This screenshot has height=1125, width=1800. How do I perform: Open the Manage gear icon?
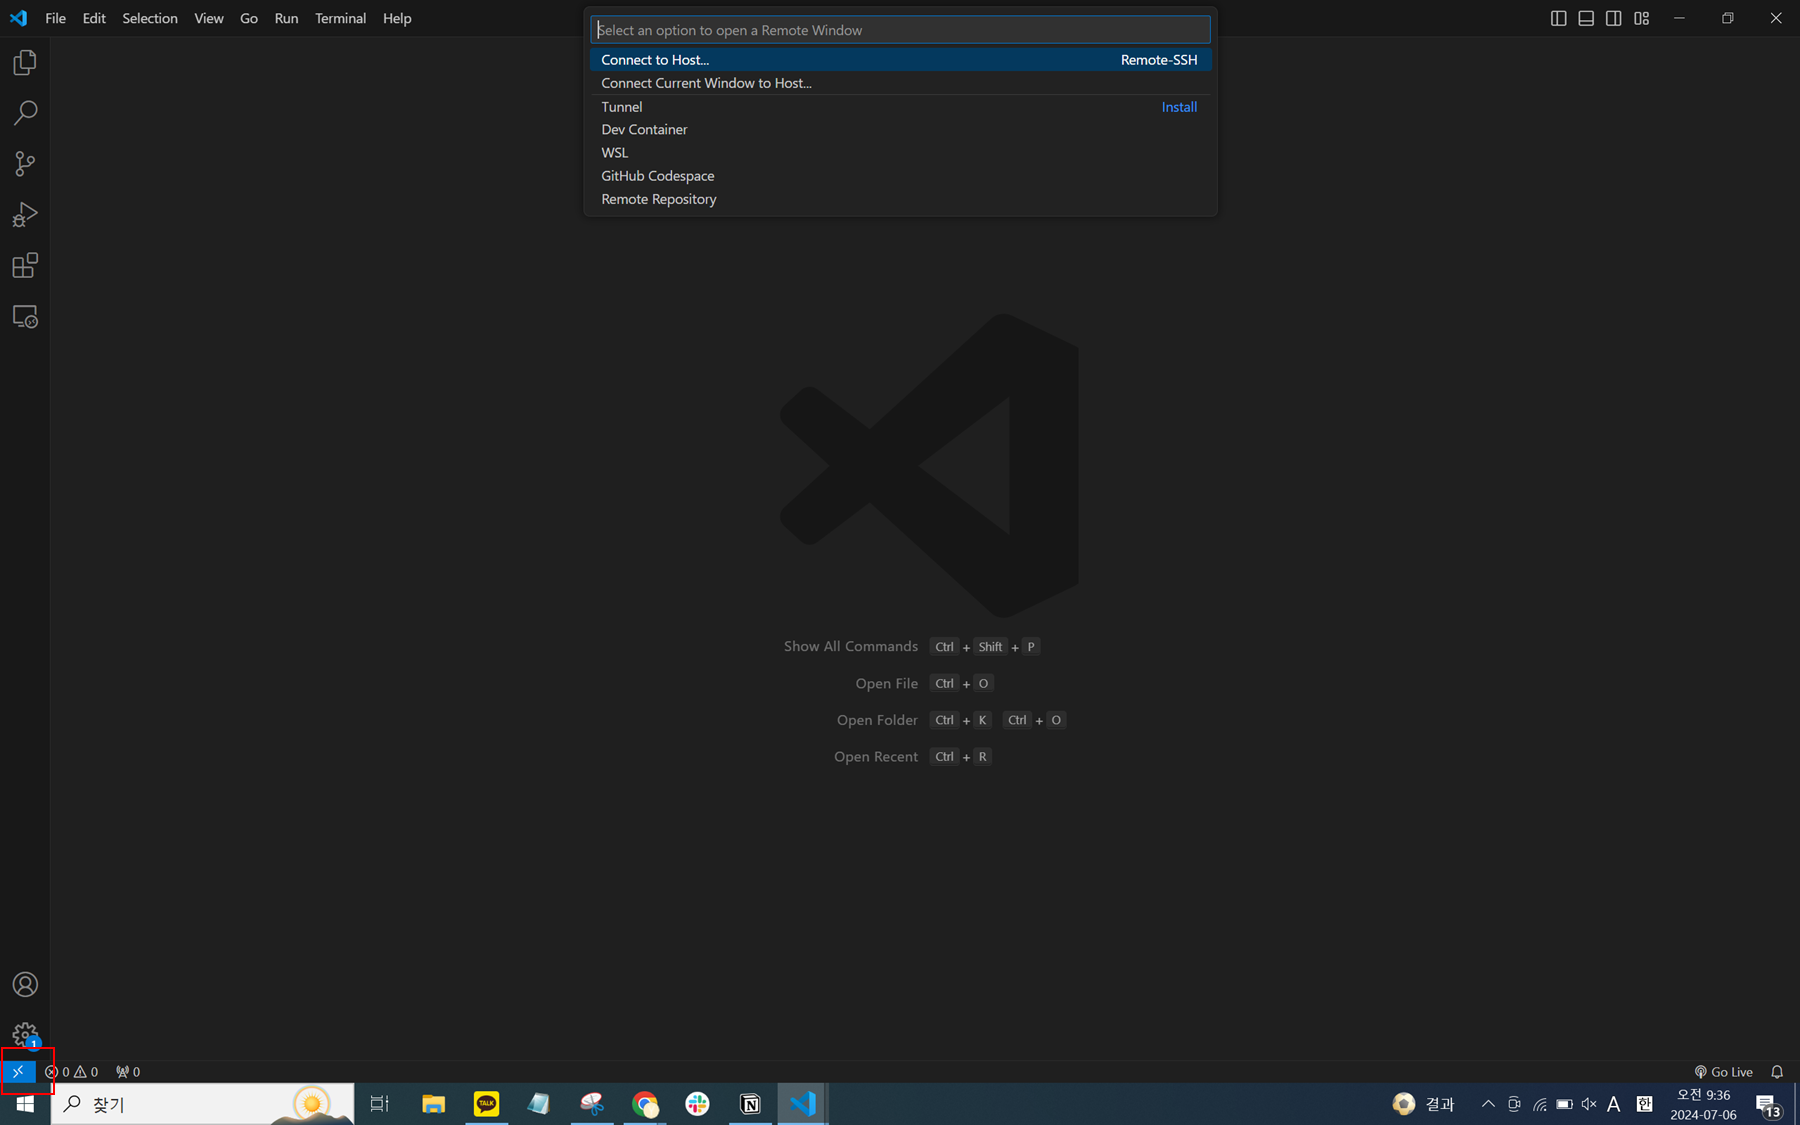coord(25,1035)
